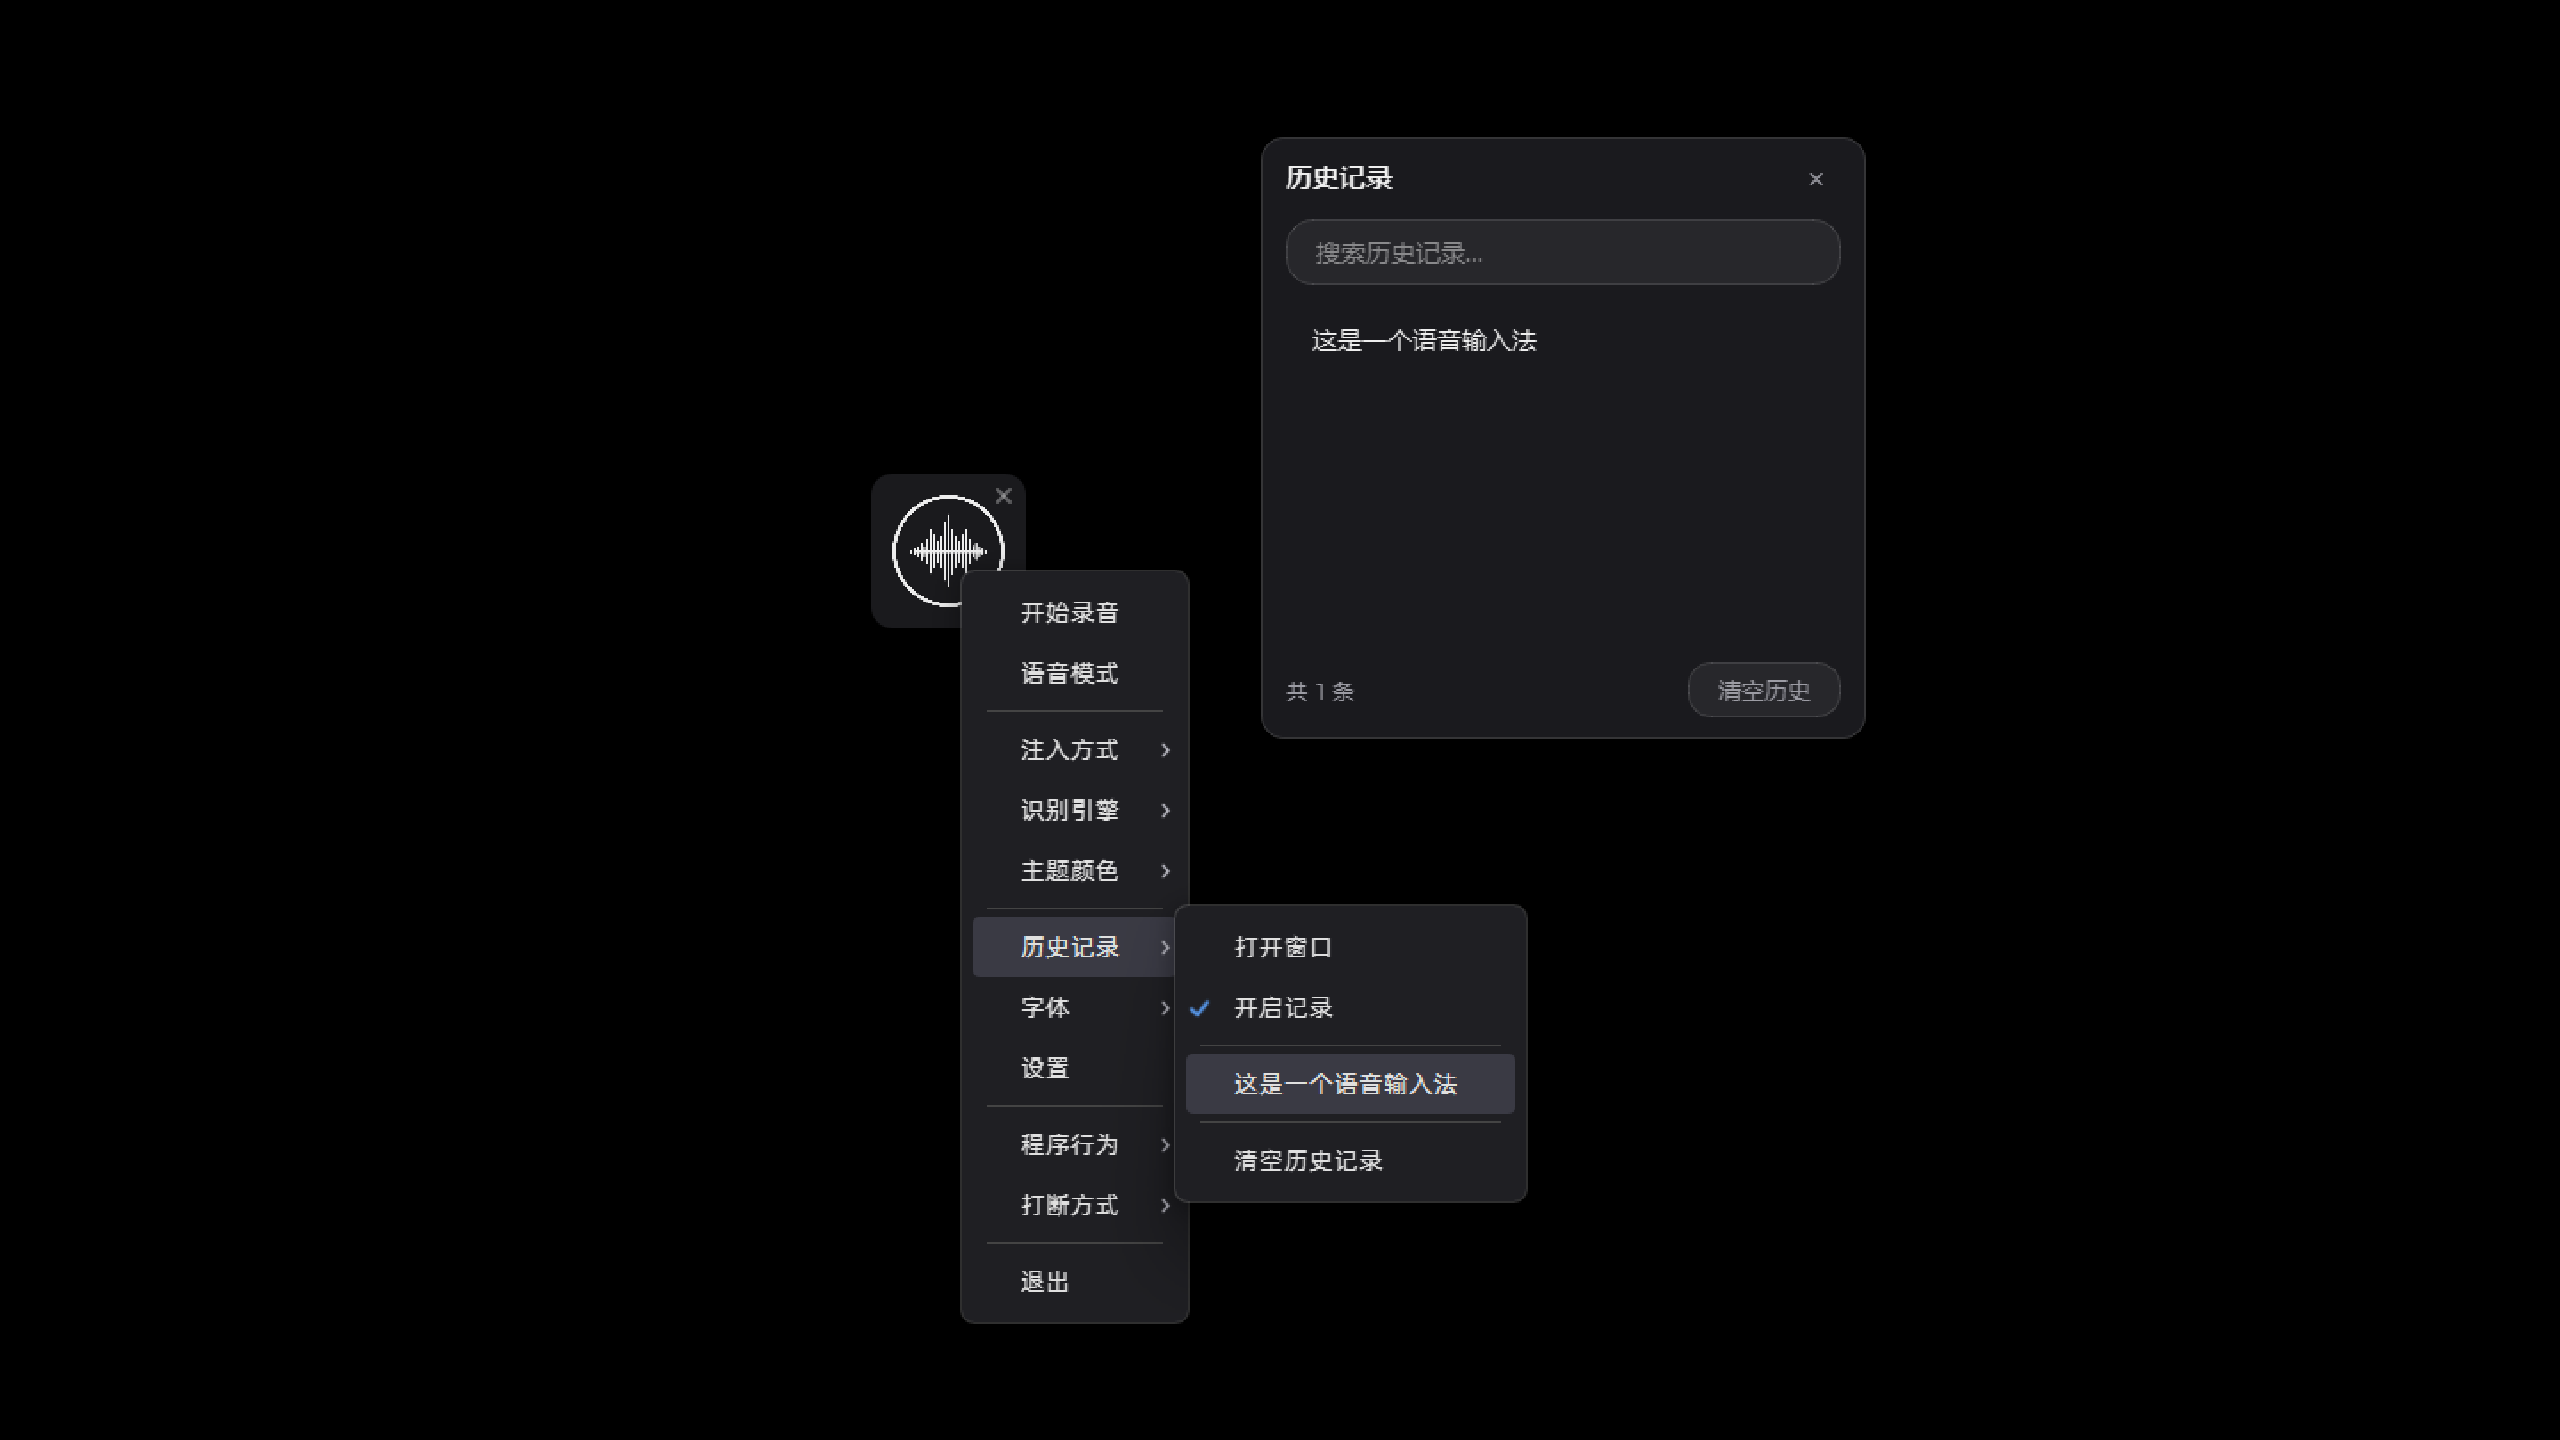Screen dimensions: 2560x1440
Task: Toggle the checked 开启记录 option
Action: tap(1350, 1007)
